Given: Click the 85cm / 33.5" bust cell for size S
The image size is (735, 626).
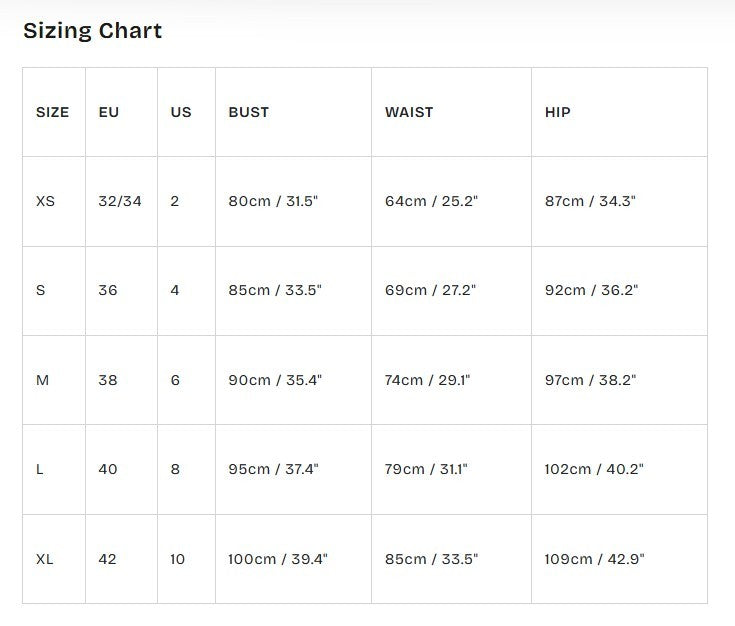Looking at the screenshot, I should [x=293, y=291].
